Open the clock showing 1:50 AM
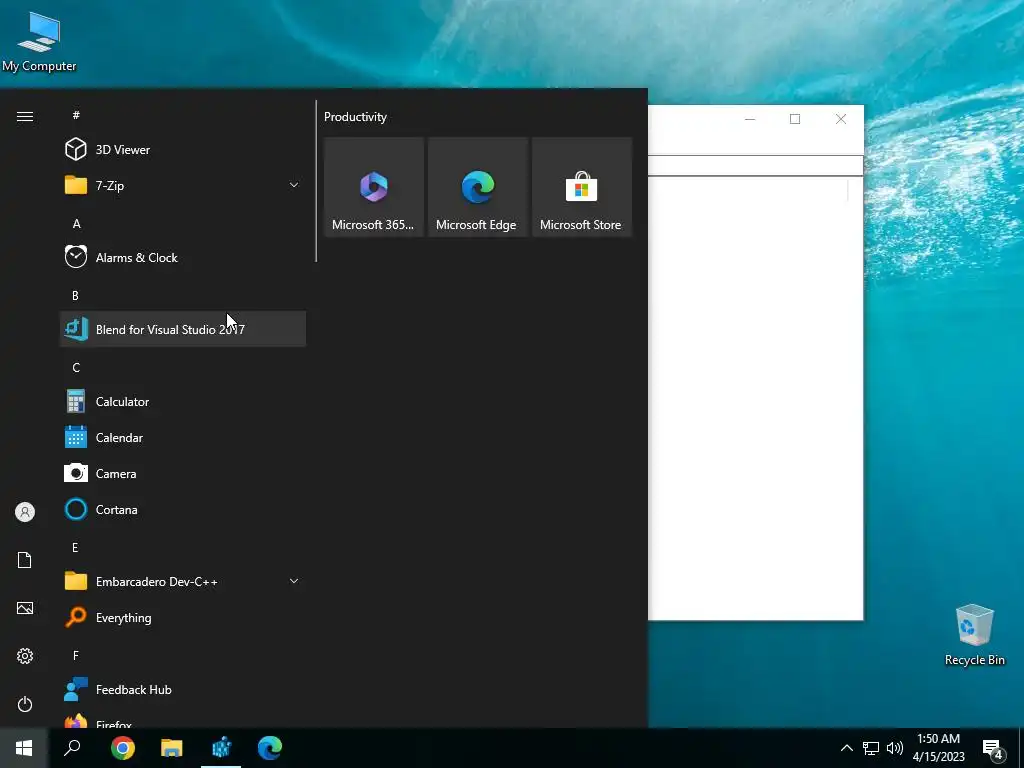Viewport: 1024px width, 768px height. (x=938, y=748)
